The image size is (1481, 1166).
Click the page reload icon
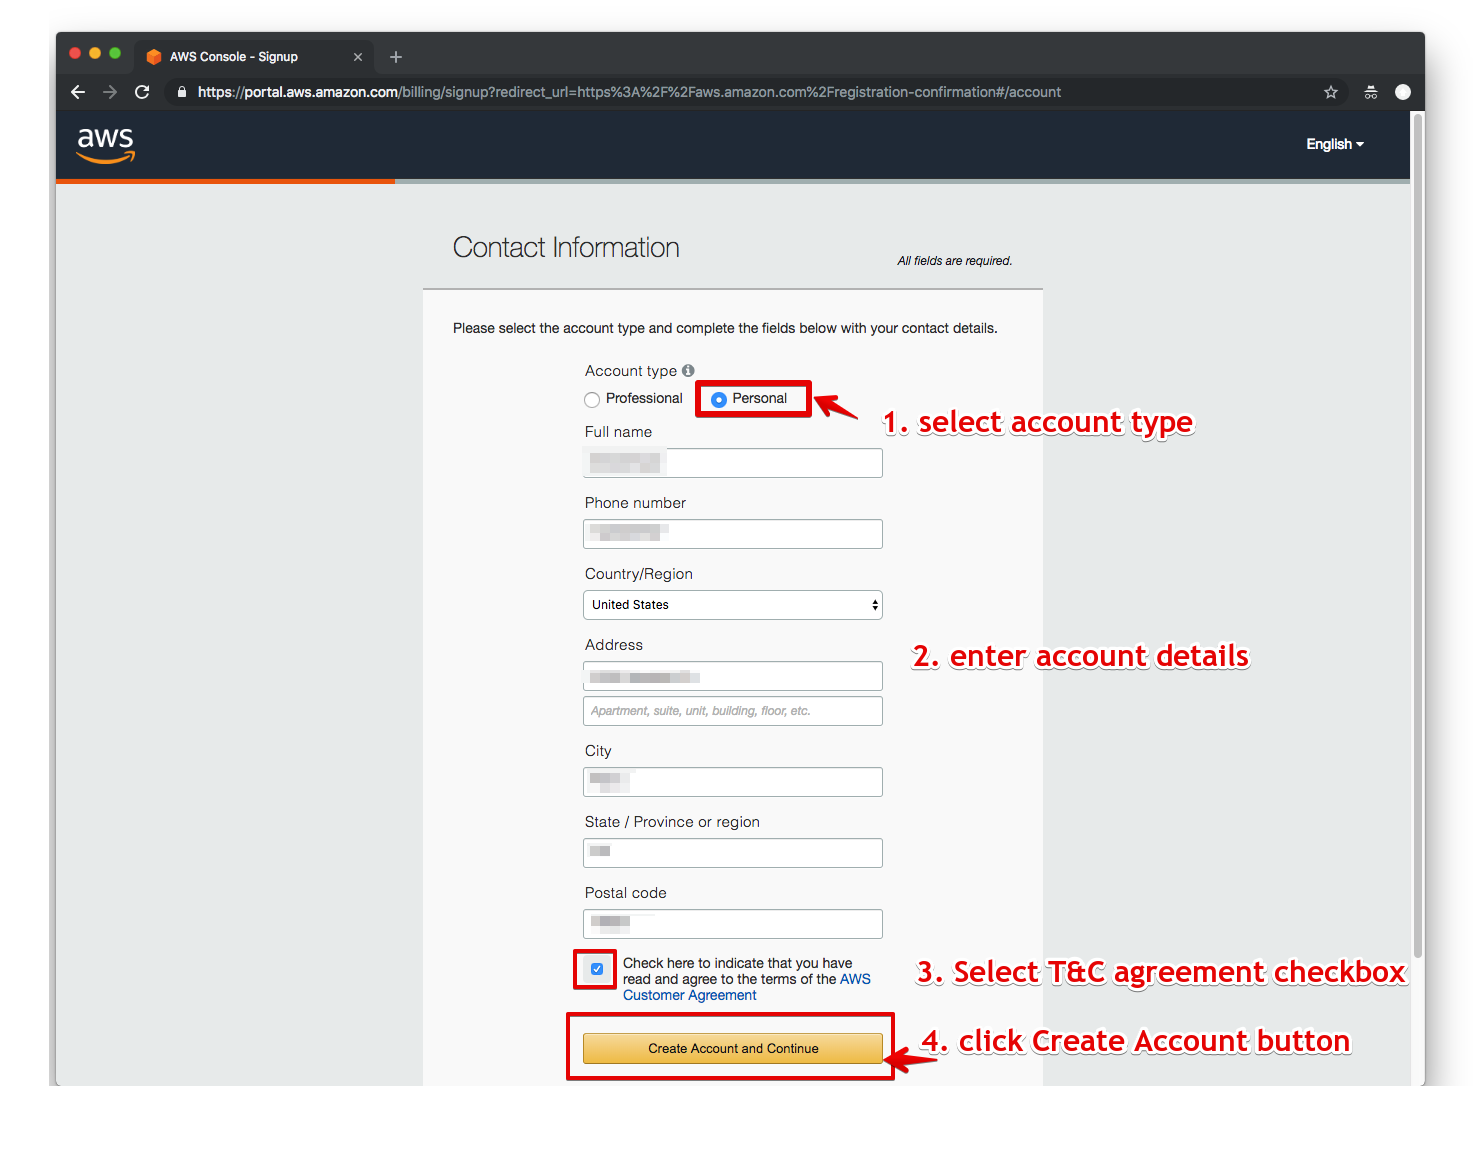[142, 91]
